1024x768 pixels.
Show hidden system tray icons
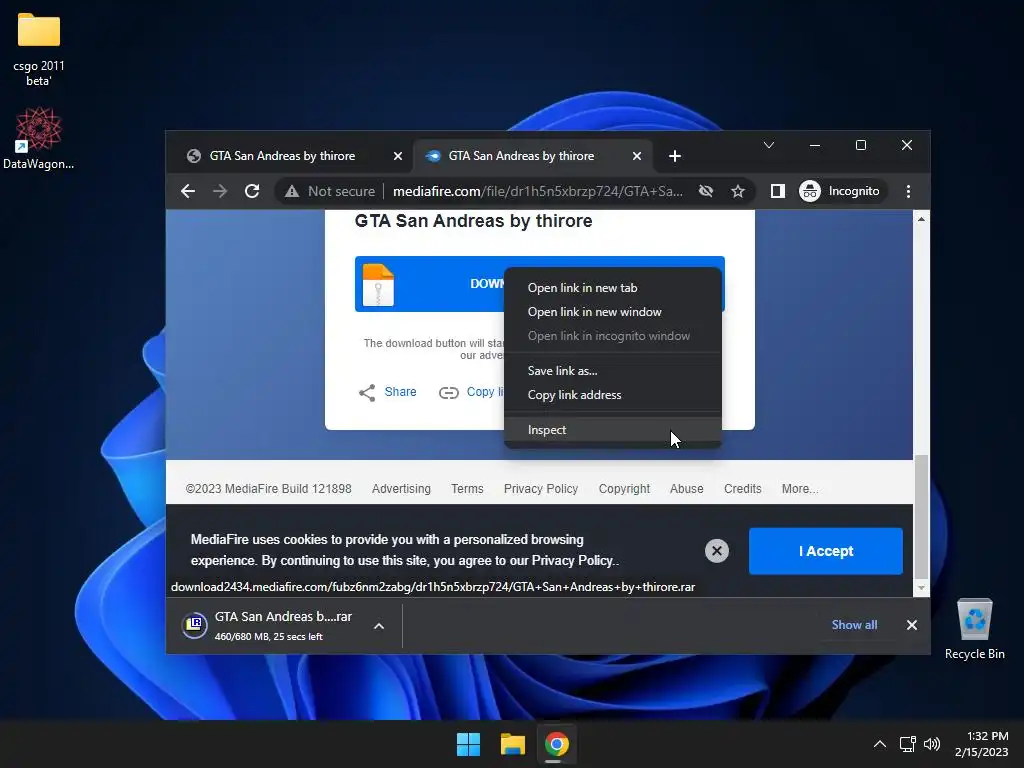[x=880, y=744]
